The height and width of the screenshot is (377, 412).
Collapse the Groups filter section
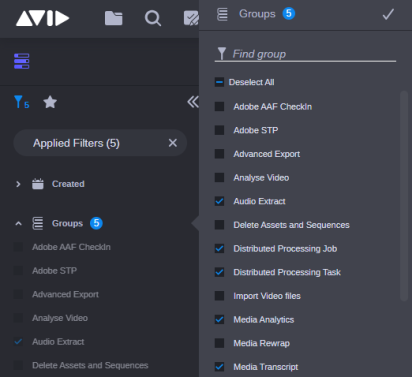19,223
